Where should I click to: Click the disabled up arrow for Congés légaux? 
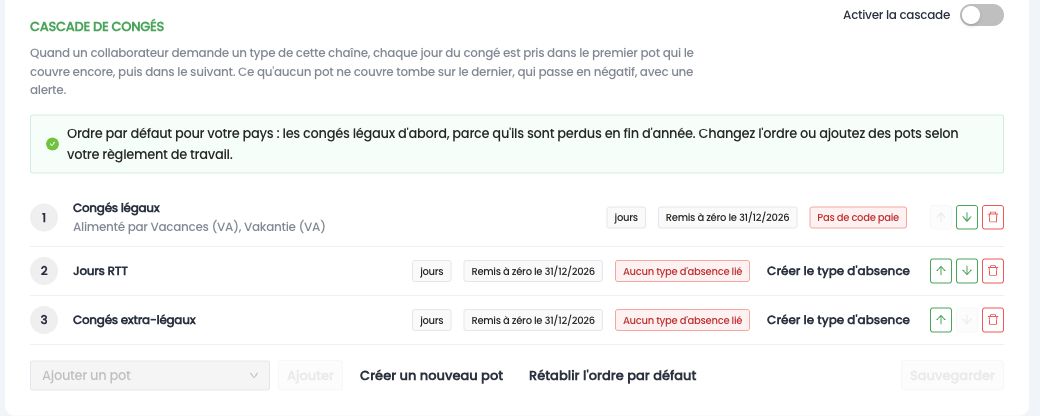(941, 218)
